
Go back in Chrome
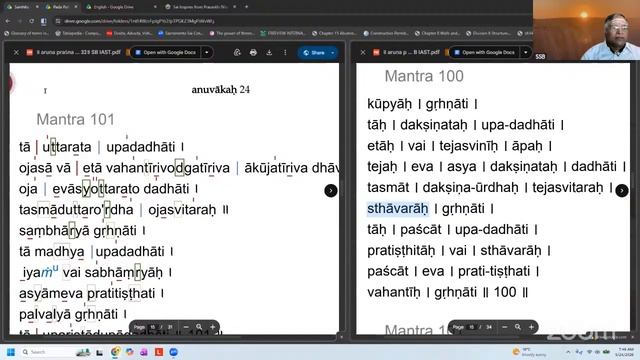(8, 21)
